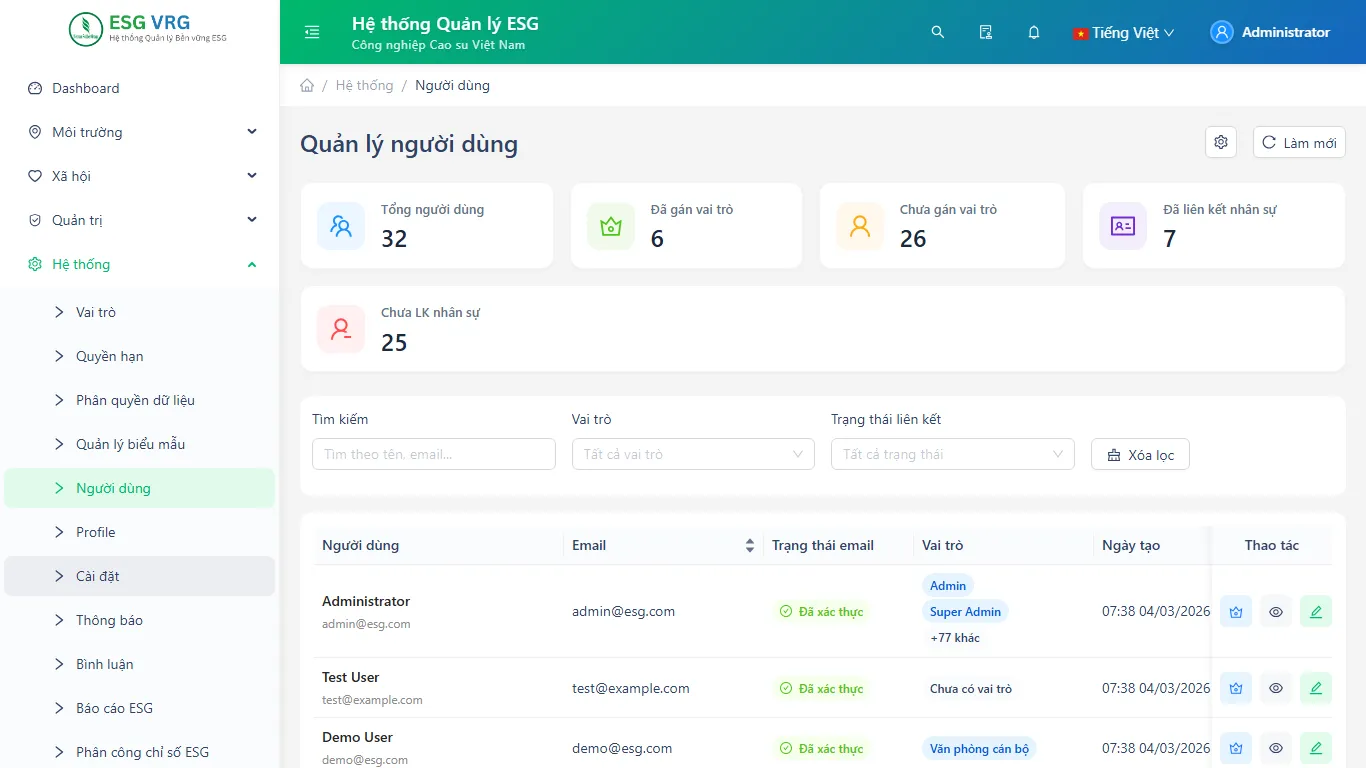Click the Super Admin role tag
Viewport: 1366px width, 768px height.
click(965, 612)
